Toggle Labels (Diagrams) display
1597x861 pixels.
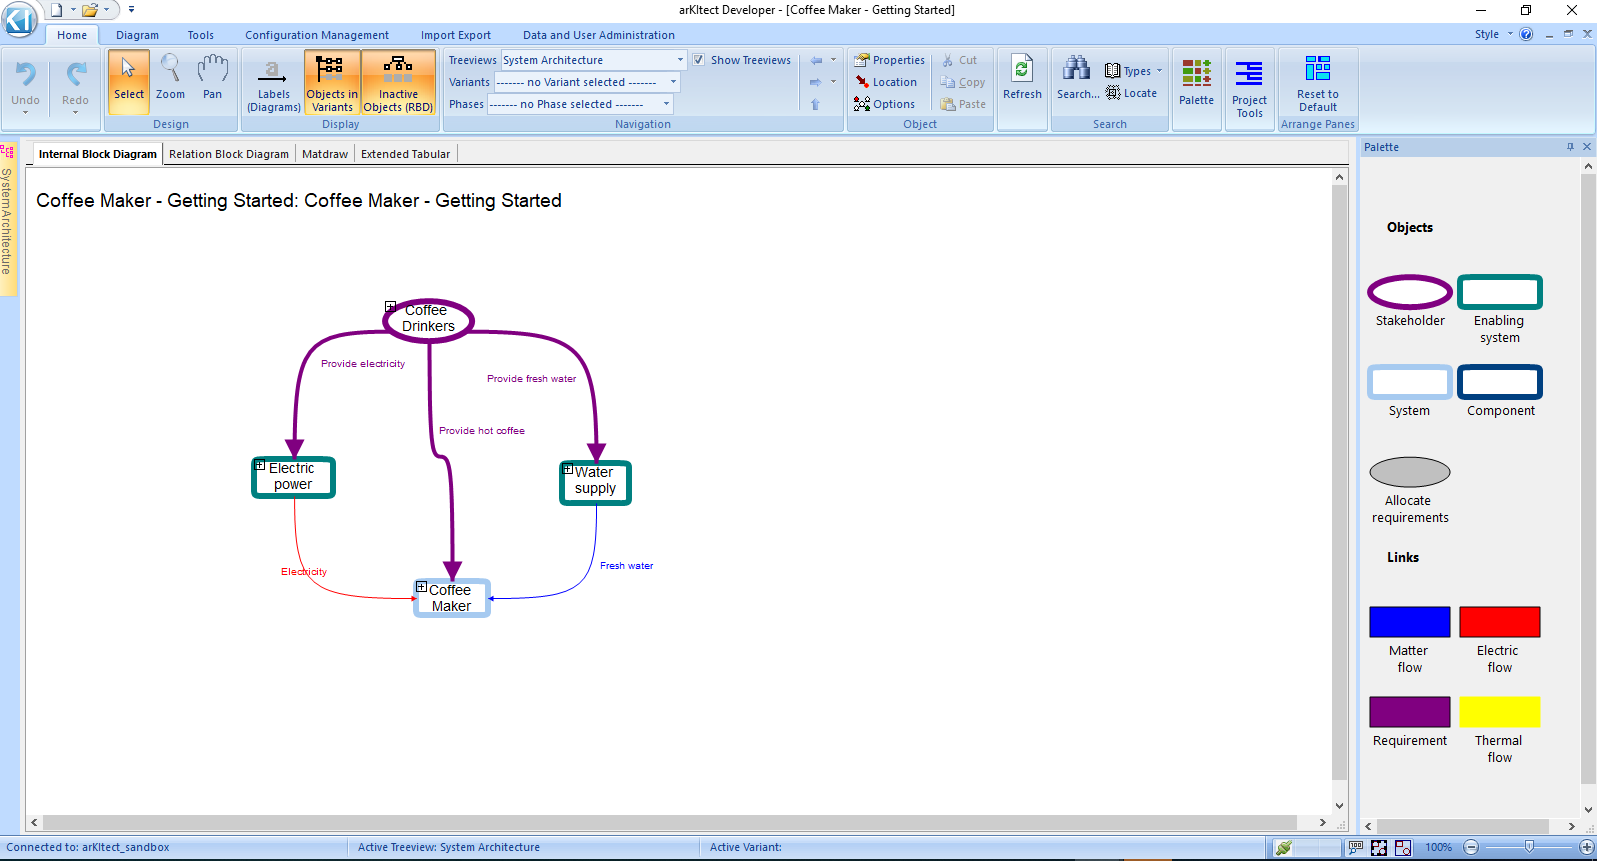click(273, 84)
